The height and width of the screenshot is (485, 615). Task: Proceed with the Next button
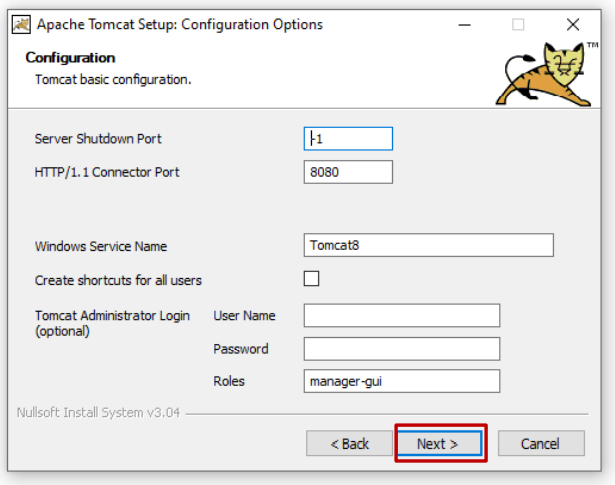pos(440,443)
